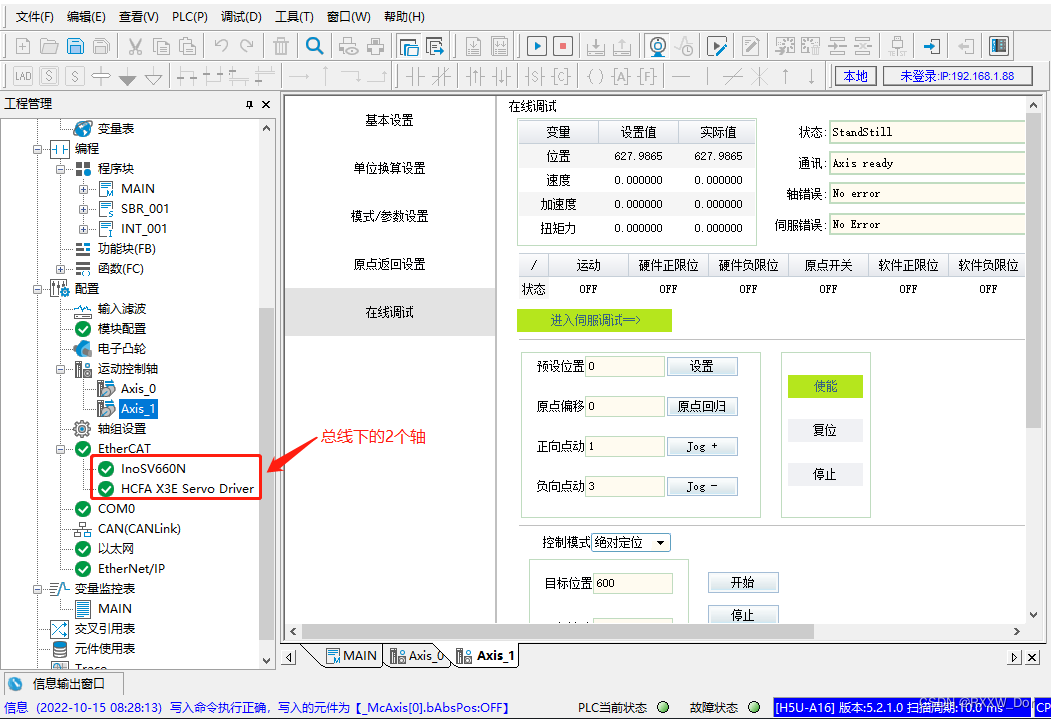Screen dimensions: 1051x719
Task: Expand the SBR_001 tree node
Action: pos(83,209)
